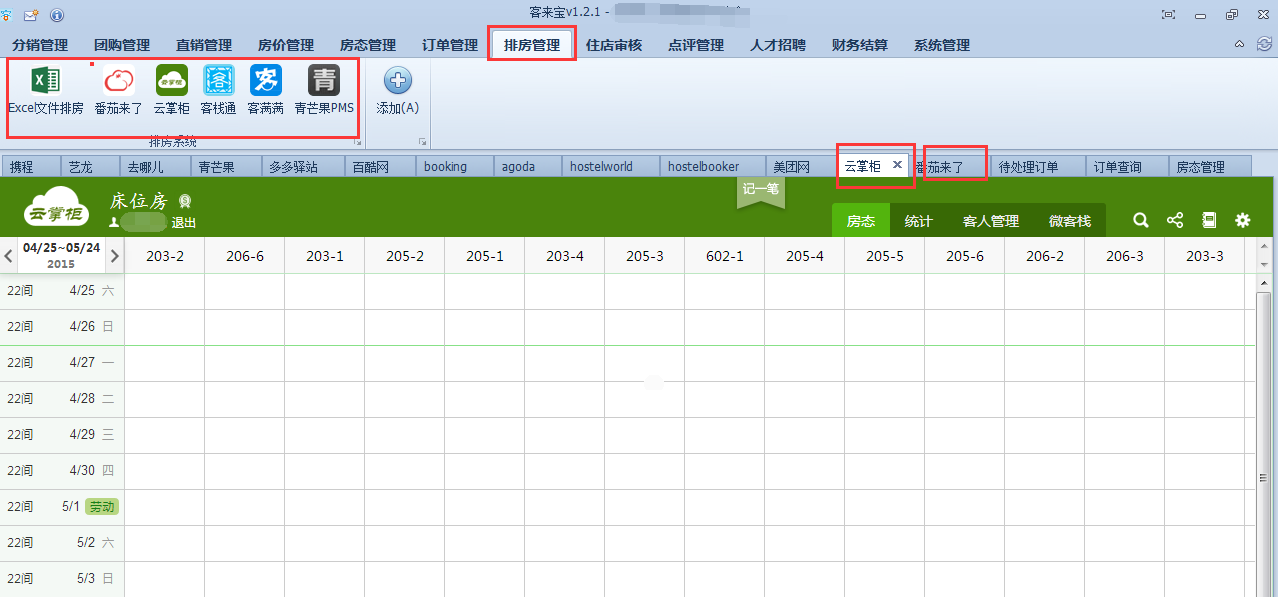
Task: Open the notebook icon in the green bar
Action: click(1209, 220)
